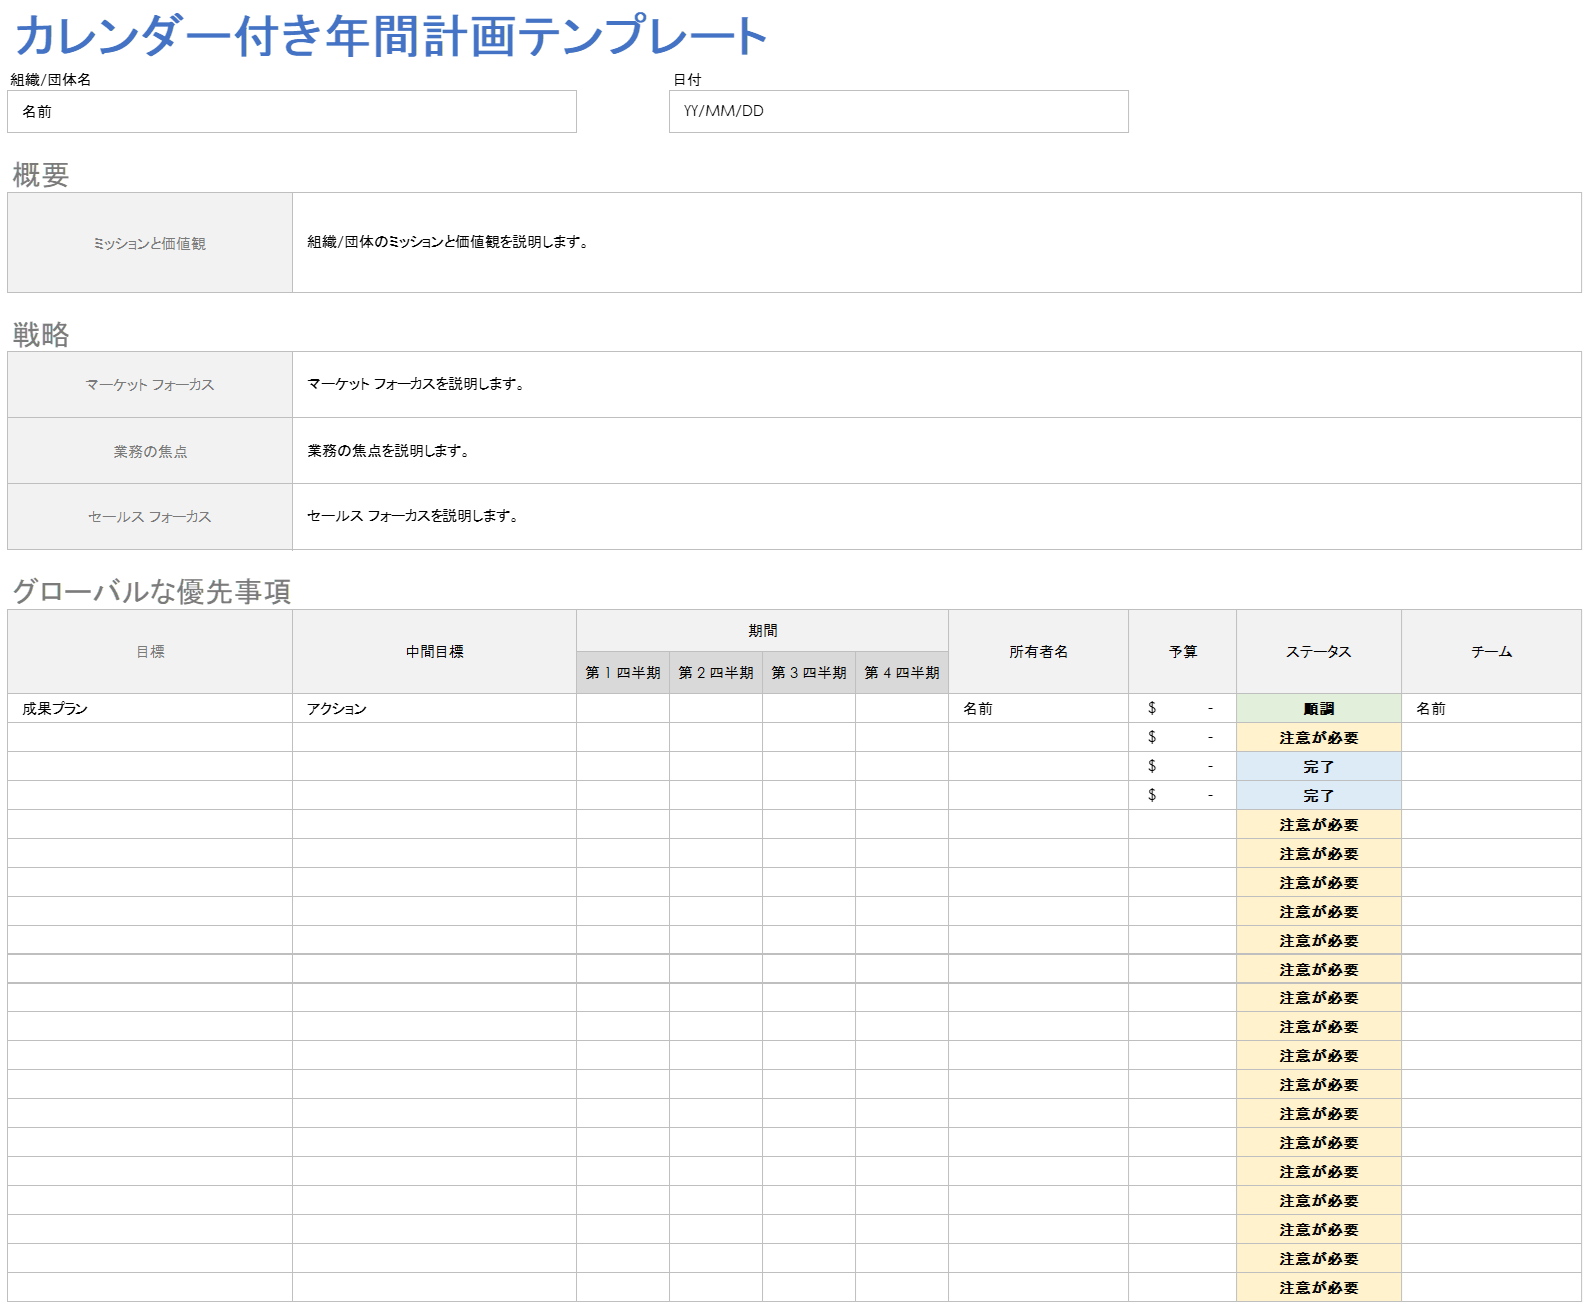
Task: Click the セールス フォーカスを説明します。 cell
Action: (x=936, y=517)
